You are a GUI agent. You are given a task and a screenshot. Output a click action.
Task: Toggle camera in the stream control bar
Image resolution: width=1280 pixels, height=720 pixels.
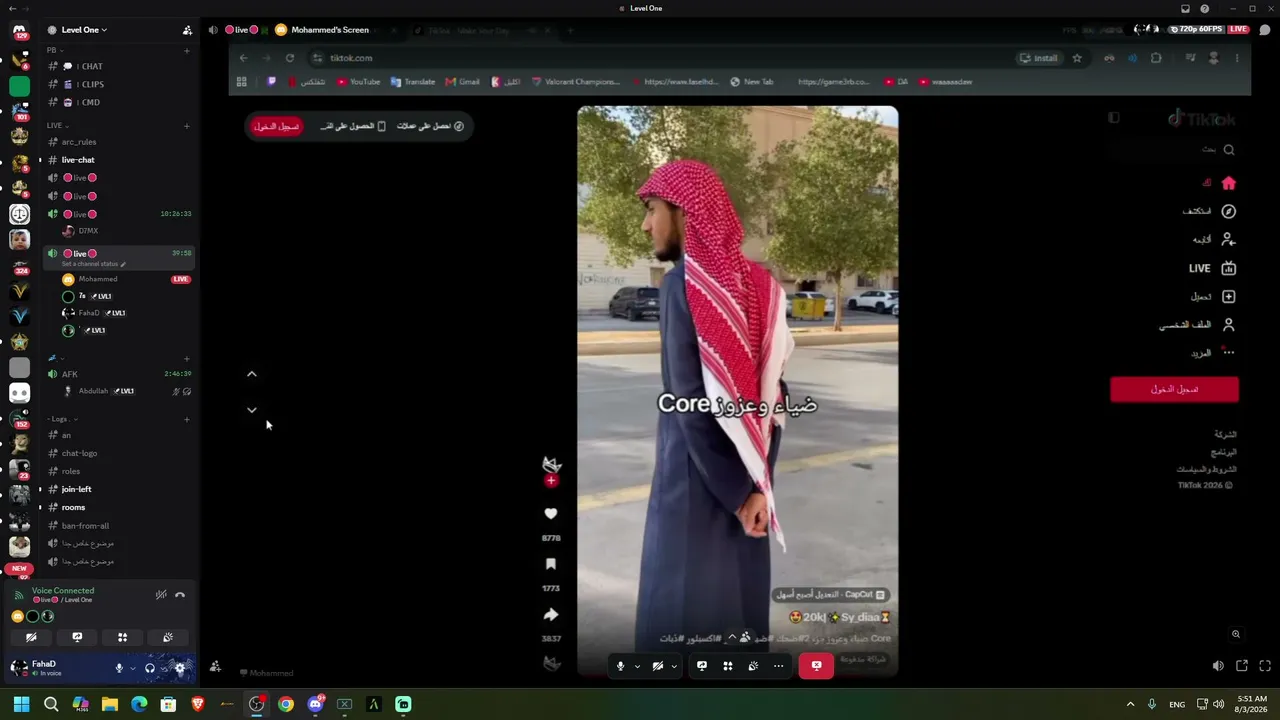click(657, 666)
